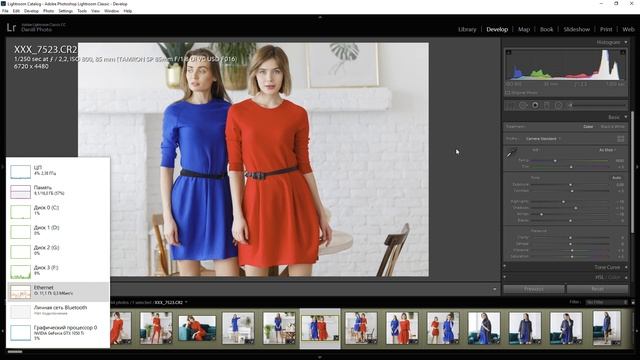Viewport: 640px width, 360px height.
Task: Collapse the filmstrip using bottom edge arrow
Action: tap(320, 357)
